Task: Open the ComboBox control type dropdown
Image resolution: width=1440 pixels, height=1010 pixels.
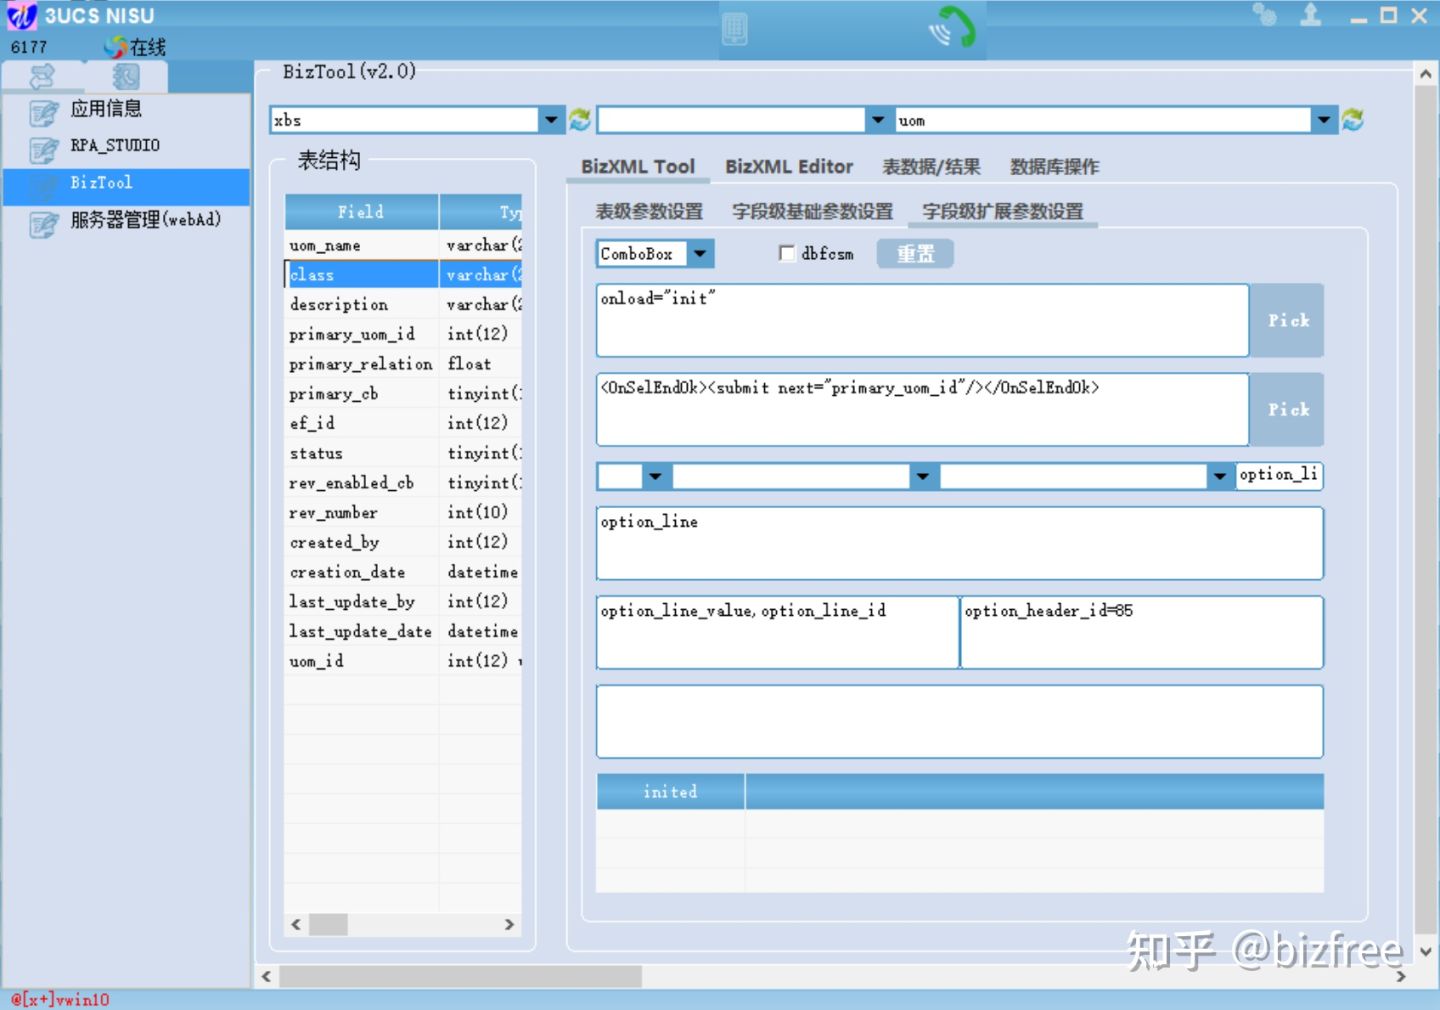Action: 700,254
